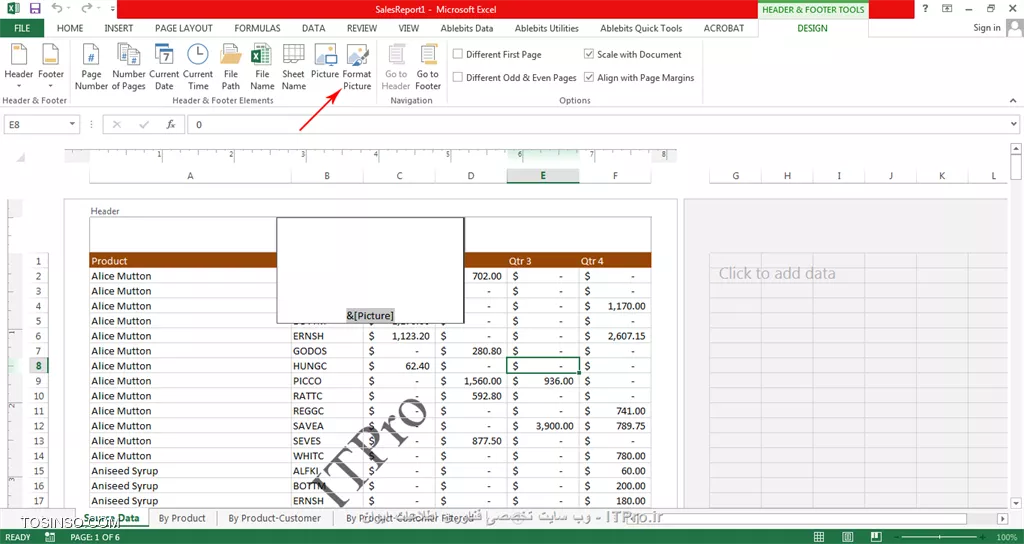Select cell with 2,607.15

tap(615, 336)
